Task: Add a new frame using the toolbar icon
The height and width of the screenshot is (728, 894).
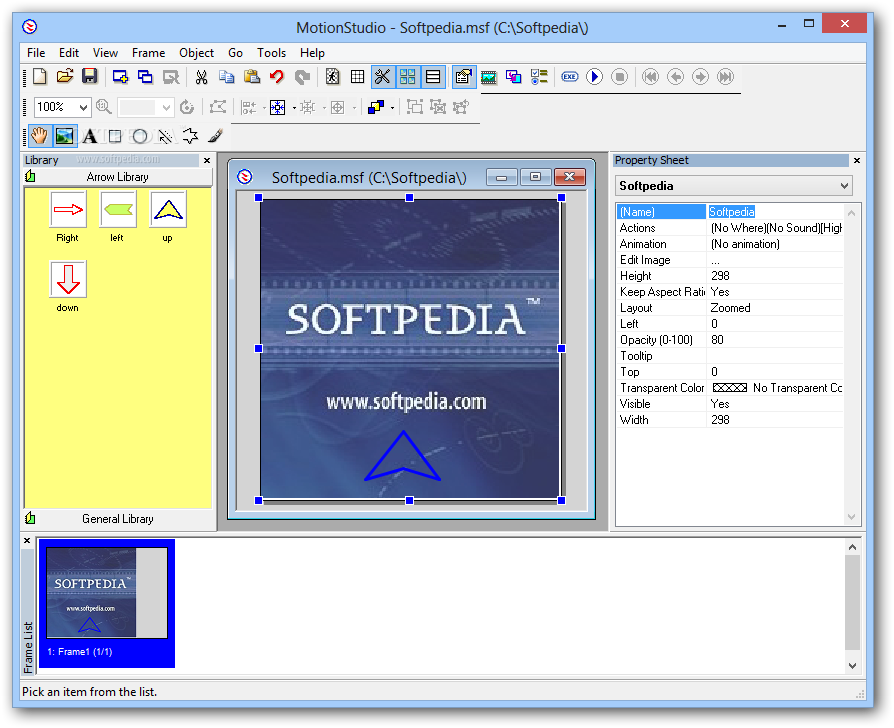Action: (120, 76)
